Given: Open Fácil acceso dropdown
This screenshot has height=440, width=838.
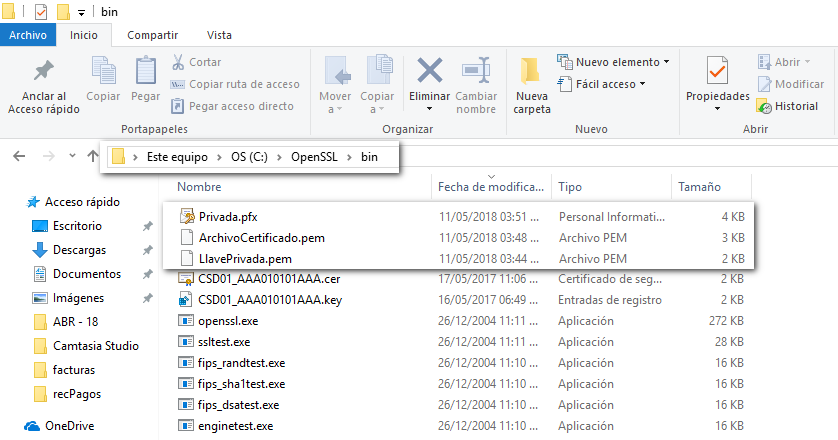Looking at the screenshot, I should click(x=602, y=84).
